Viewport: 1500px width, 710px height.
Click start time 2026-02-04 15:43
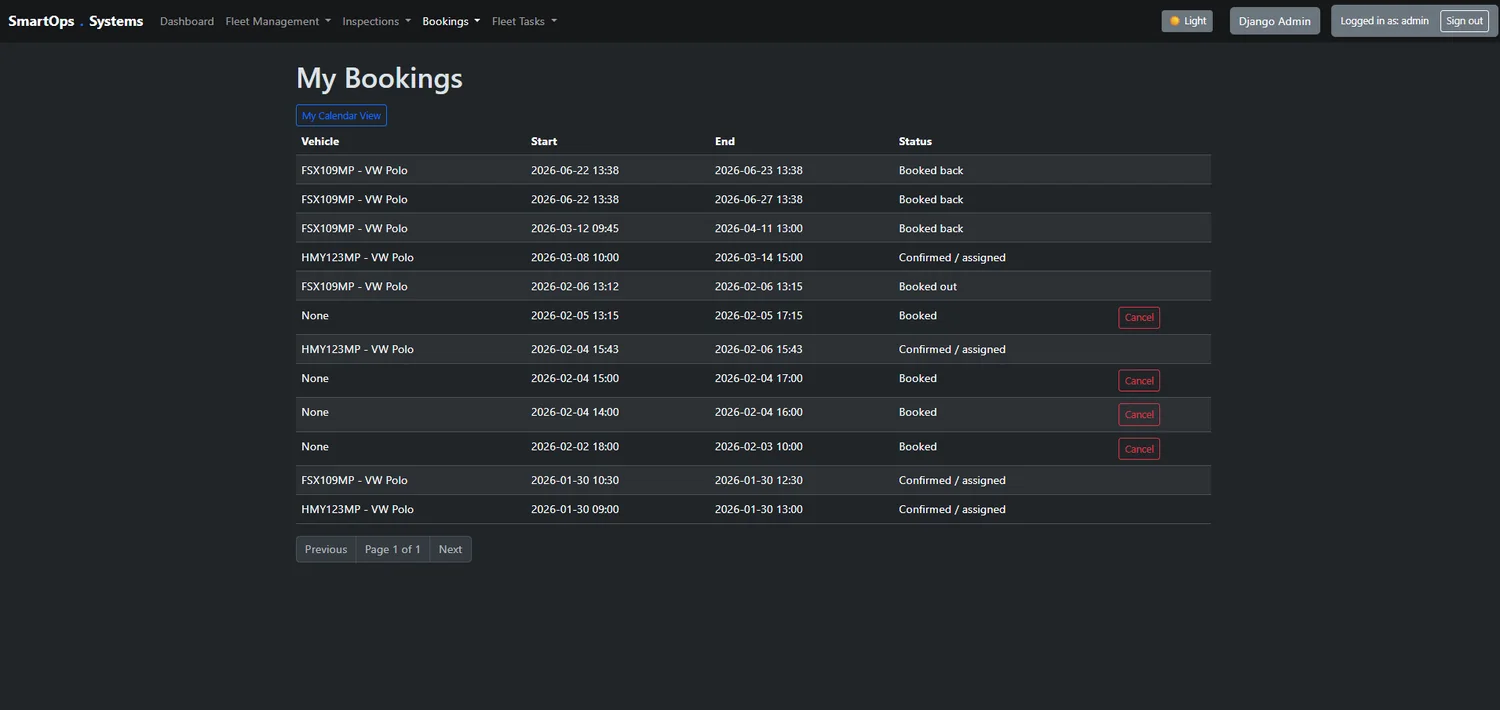click(575, 349)
